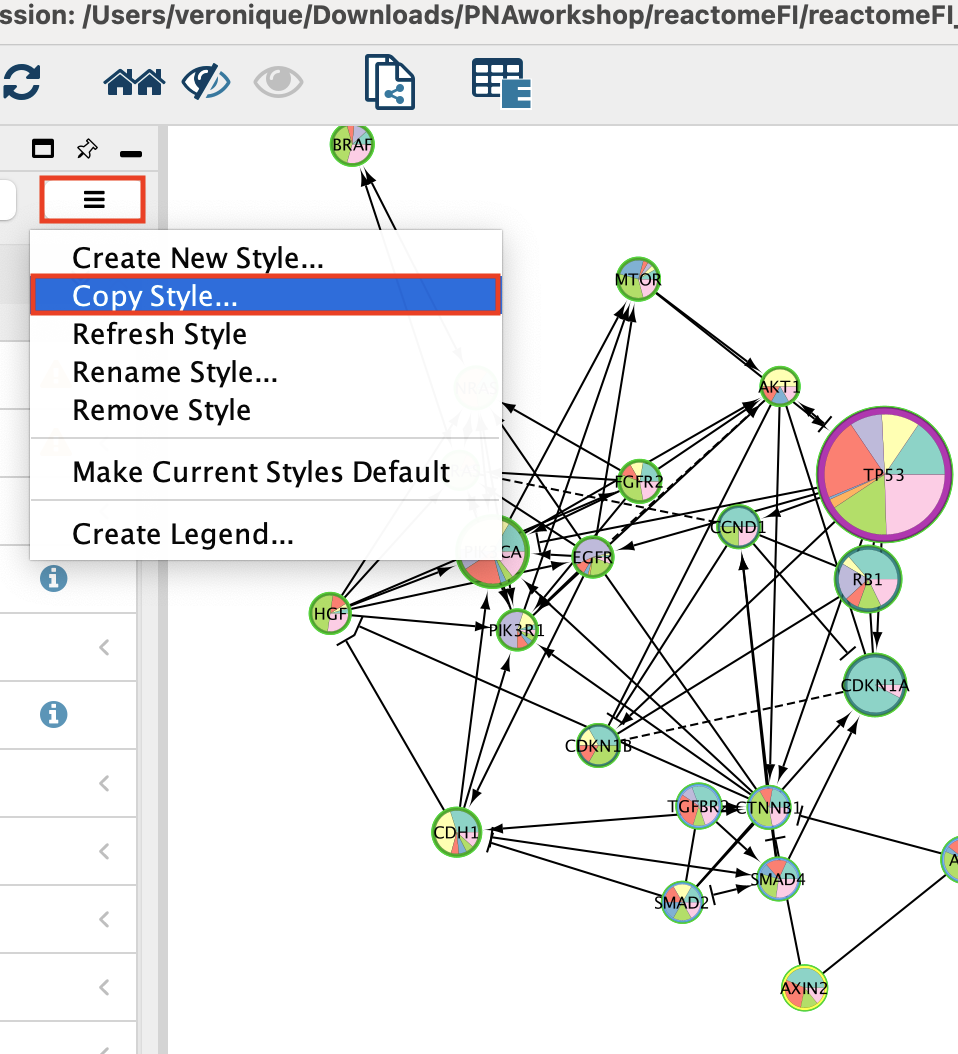
Task: Open the hamburger style options menu
Action: 94,199
